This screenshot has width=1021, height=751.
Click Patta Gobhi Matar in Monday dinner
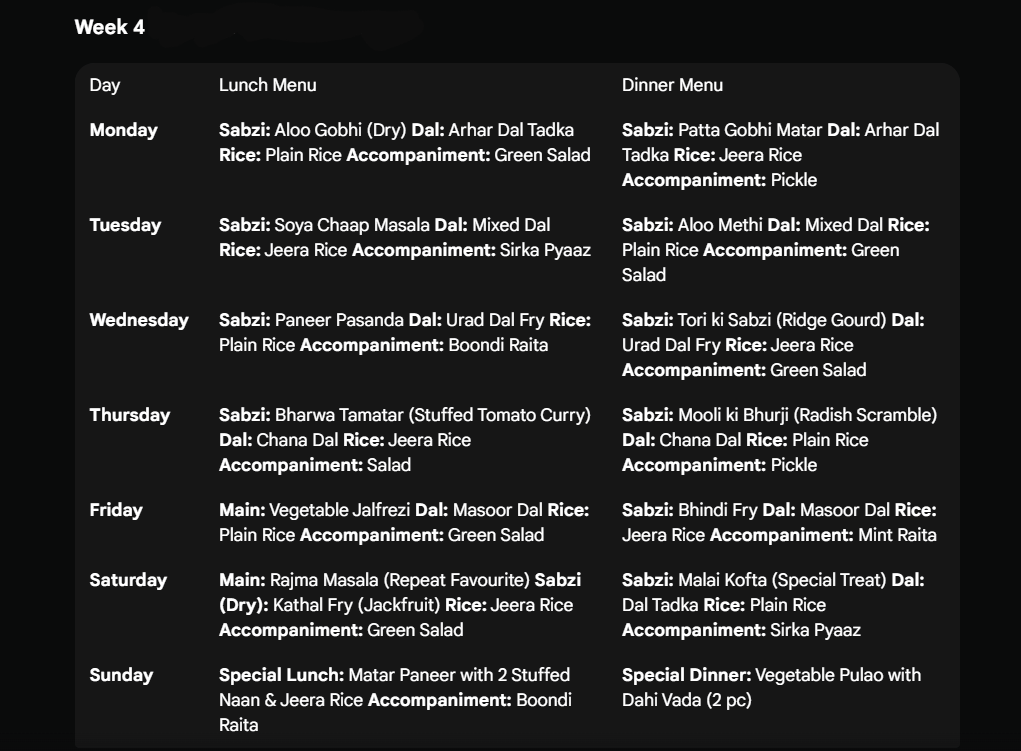[750, 130]
